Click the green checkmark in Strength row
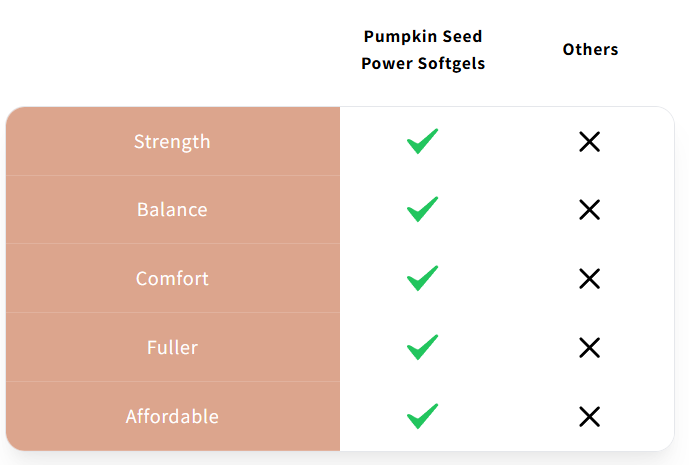Screen dimensions: 689x465 click(x=423, y=141)
